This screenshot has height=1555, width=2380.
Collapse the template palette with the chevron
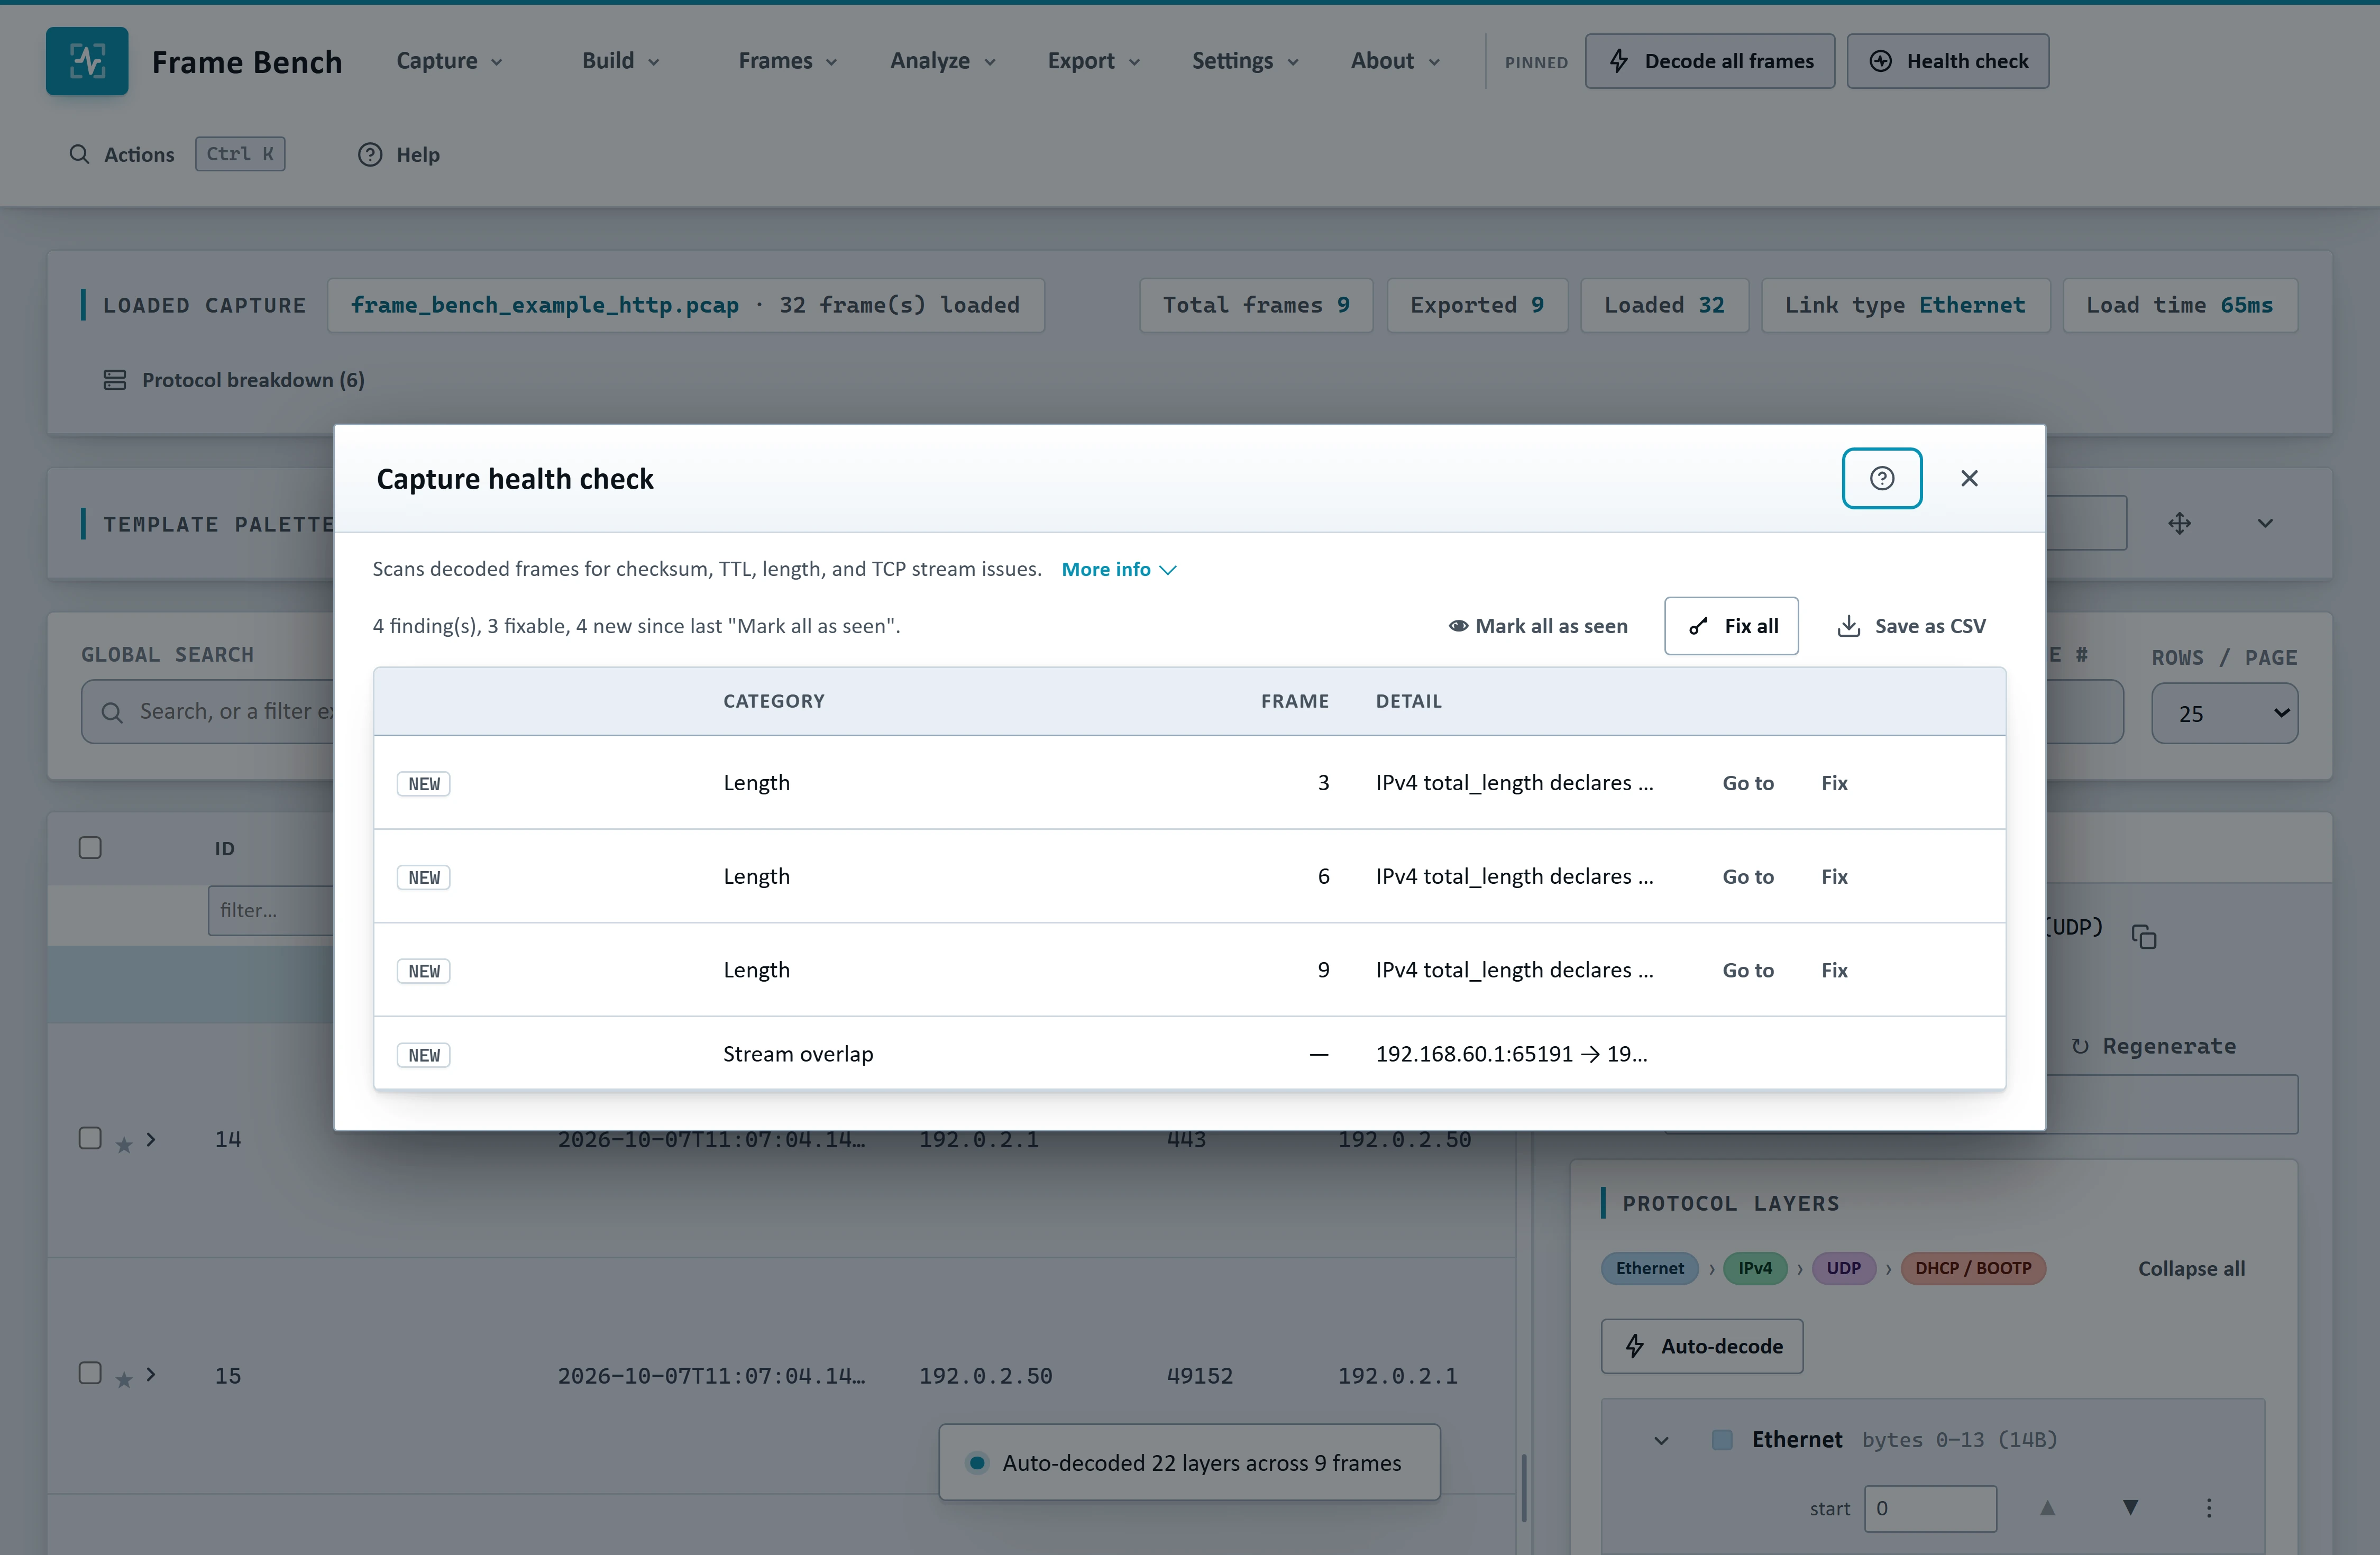click(2265, 523)
